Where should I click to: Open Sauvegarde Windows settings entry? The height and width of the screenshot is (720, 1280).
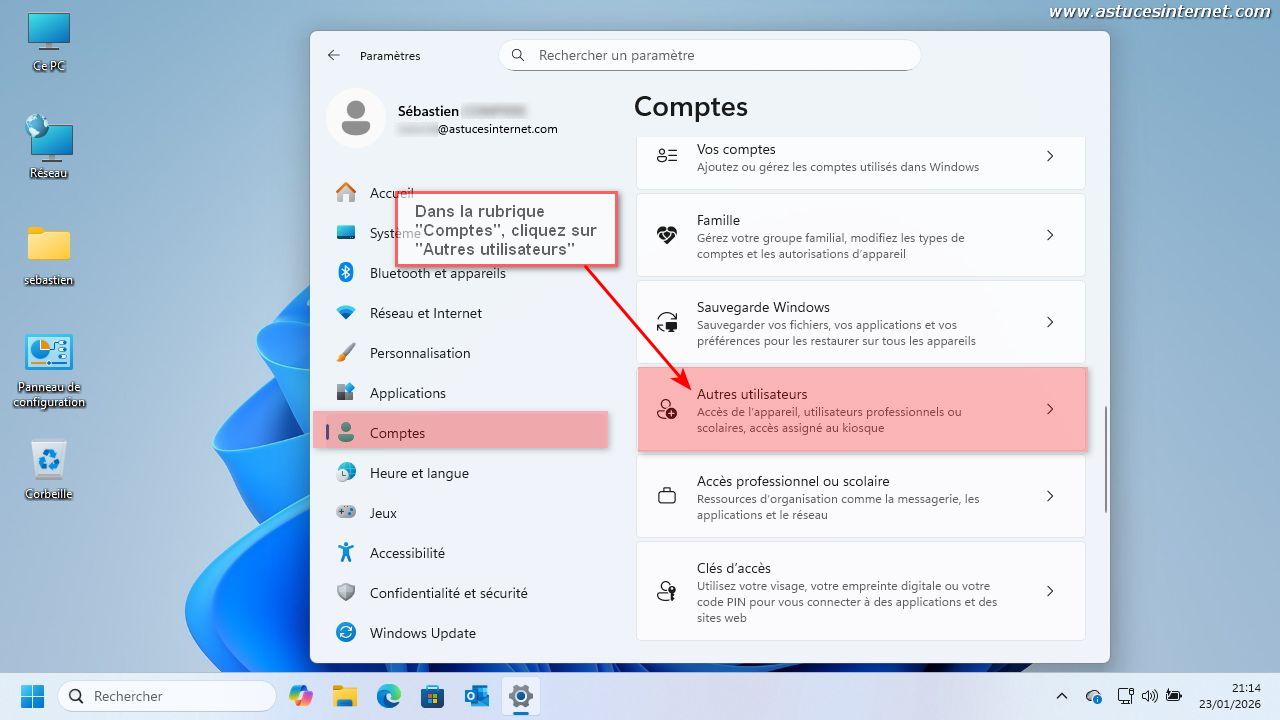(860, 322)
